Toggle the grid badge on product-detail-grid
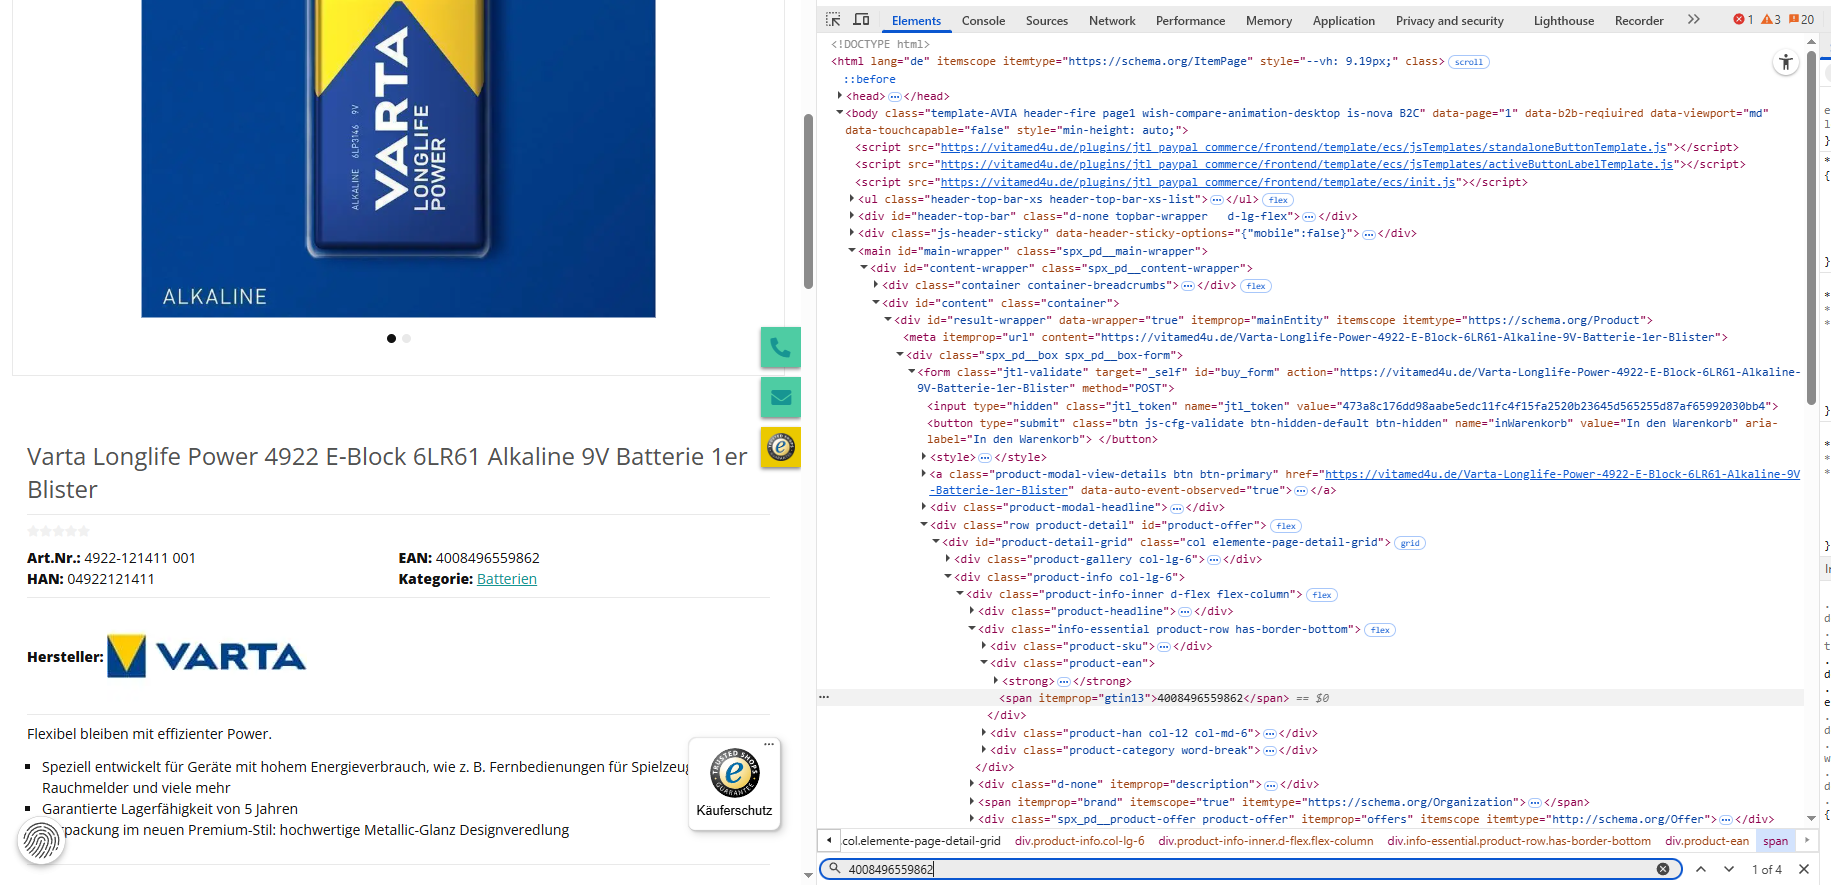 pyautogui.click(x=1410, y=543)
